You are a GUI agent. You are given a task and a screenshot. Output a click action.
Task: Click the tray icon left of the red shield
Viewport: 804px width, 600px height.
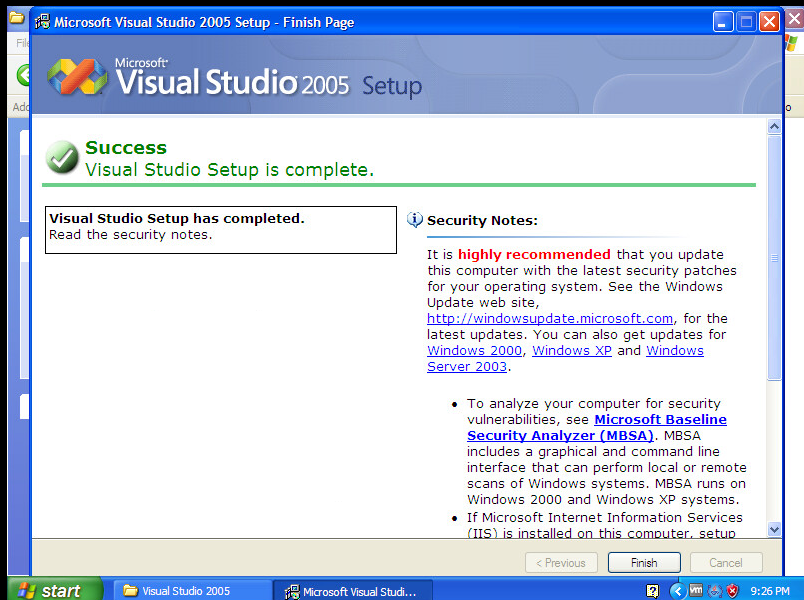[715, 591]
